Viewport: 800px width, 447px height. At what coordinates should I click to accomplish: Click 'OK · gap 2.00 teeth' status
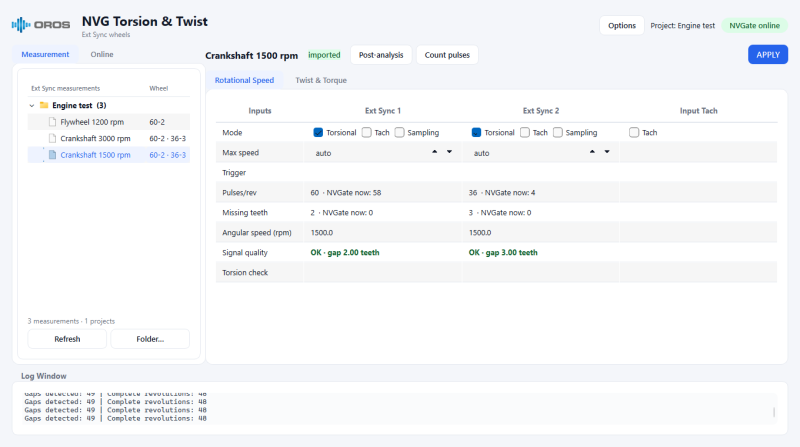click(344, 252)
